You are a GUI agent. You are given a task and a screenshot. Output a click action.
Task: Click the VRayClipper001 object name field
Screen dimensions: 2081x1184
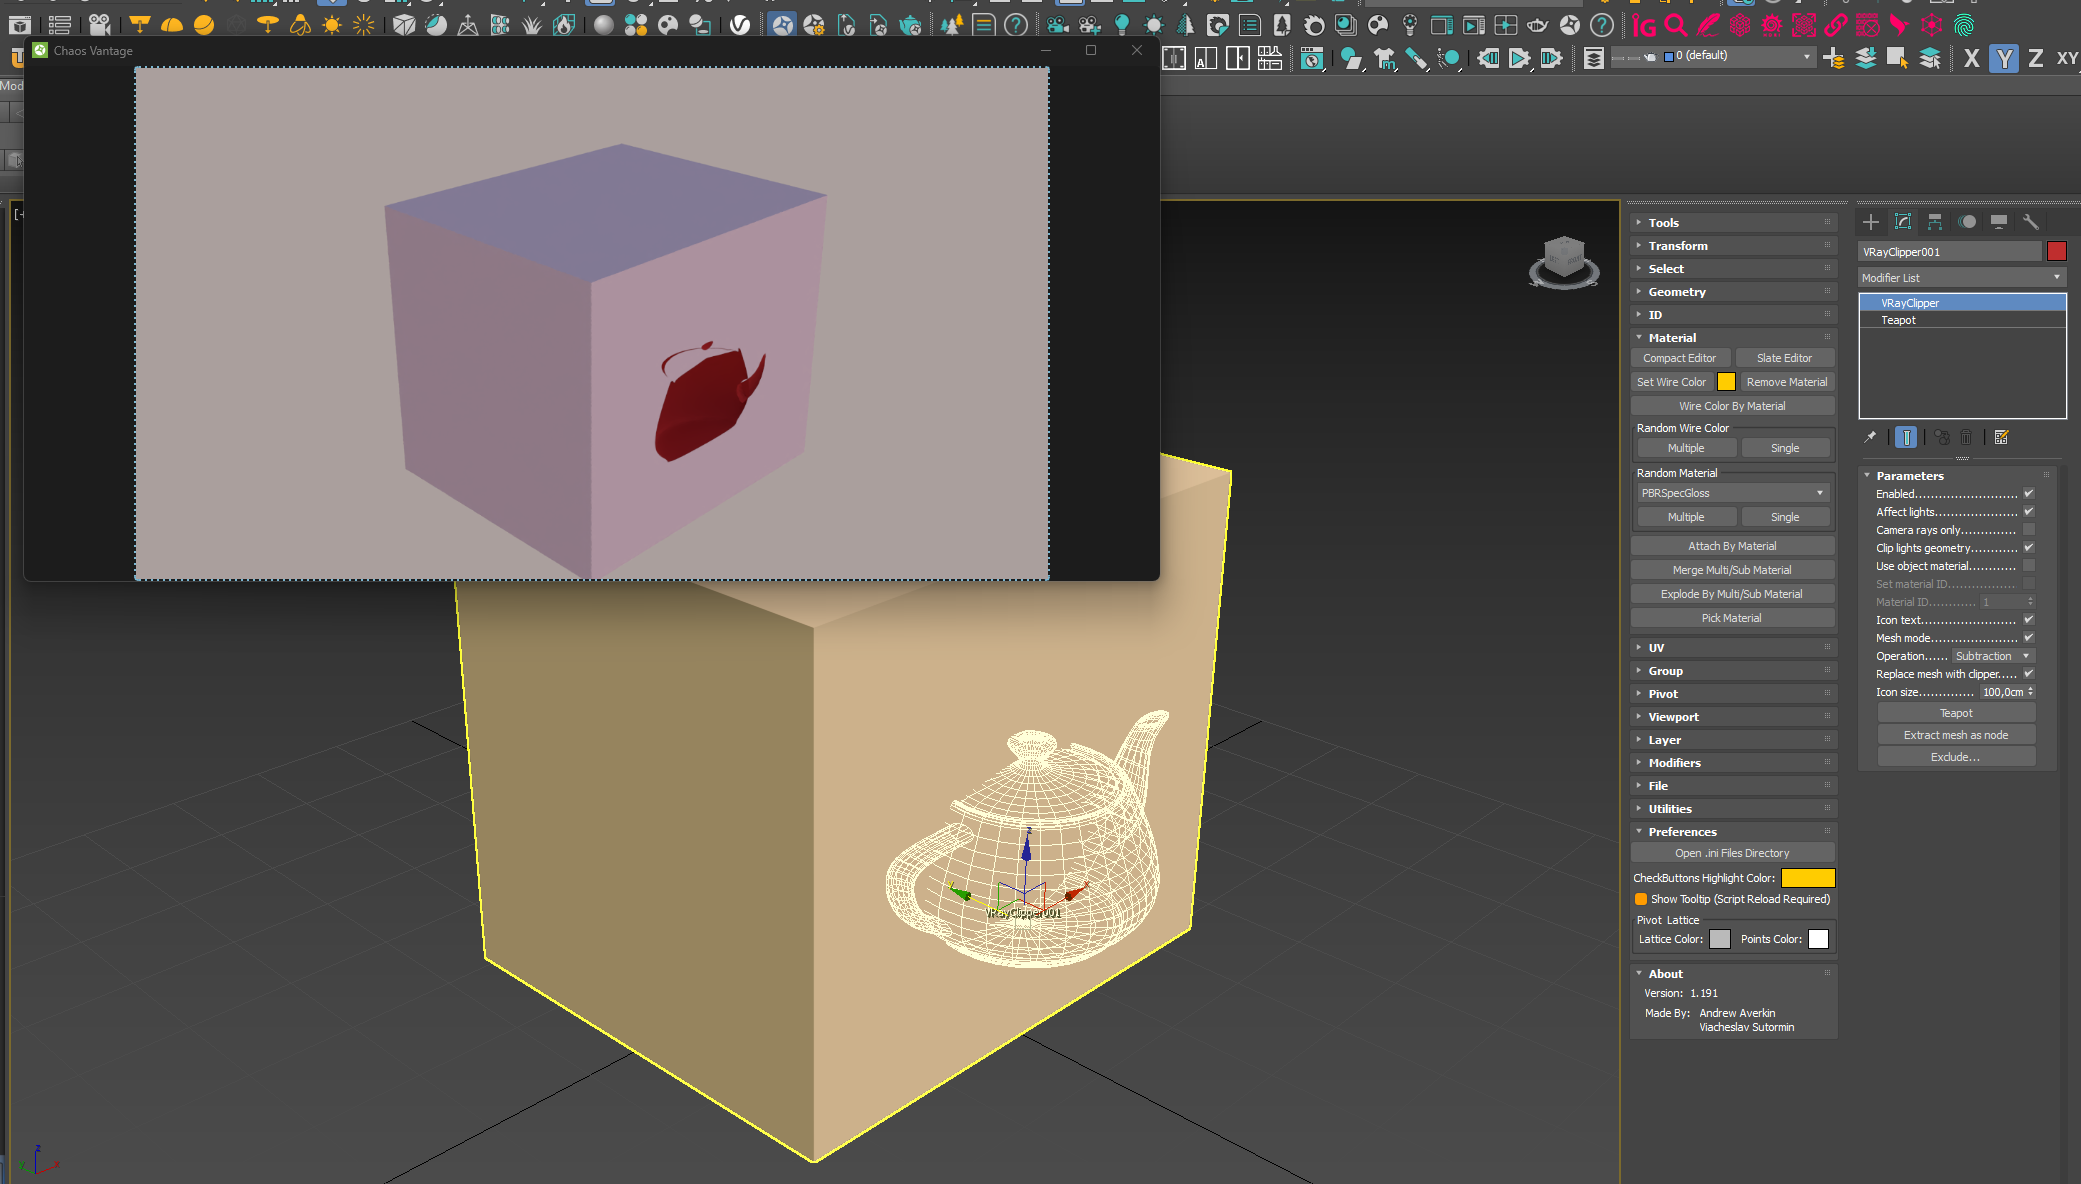[x=1949, y=252]
